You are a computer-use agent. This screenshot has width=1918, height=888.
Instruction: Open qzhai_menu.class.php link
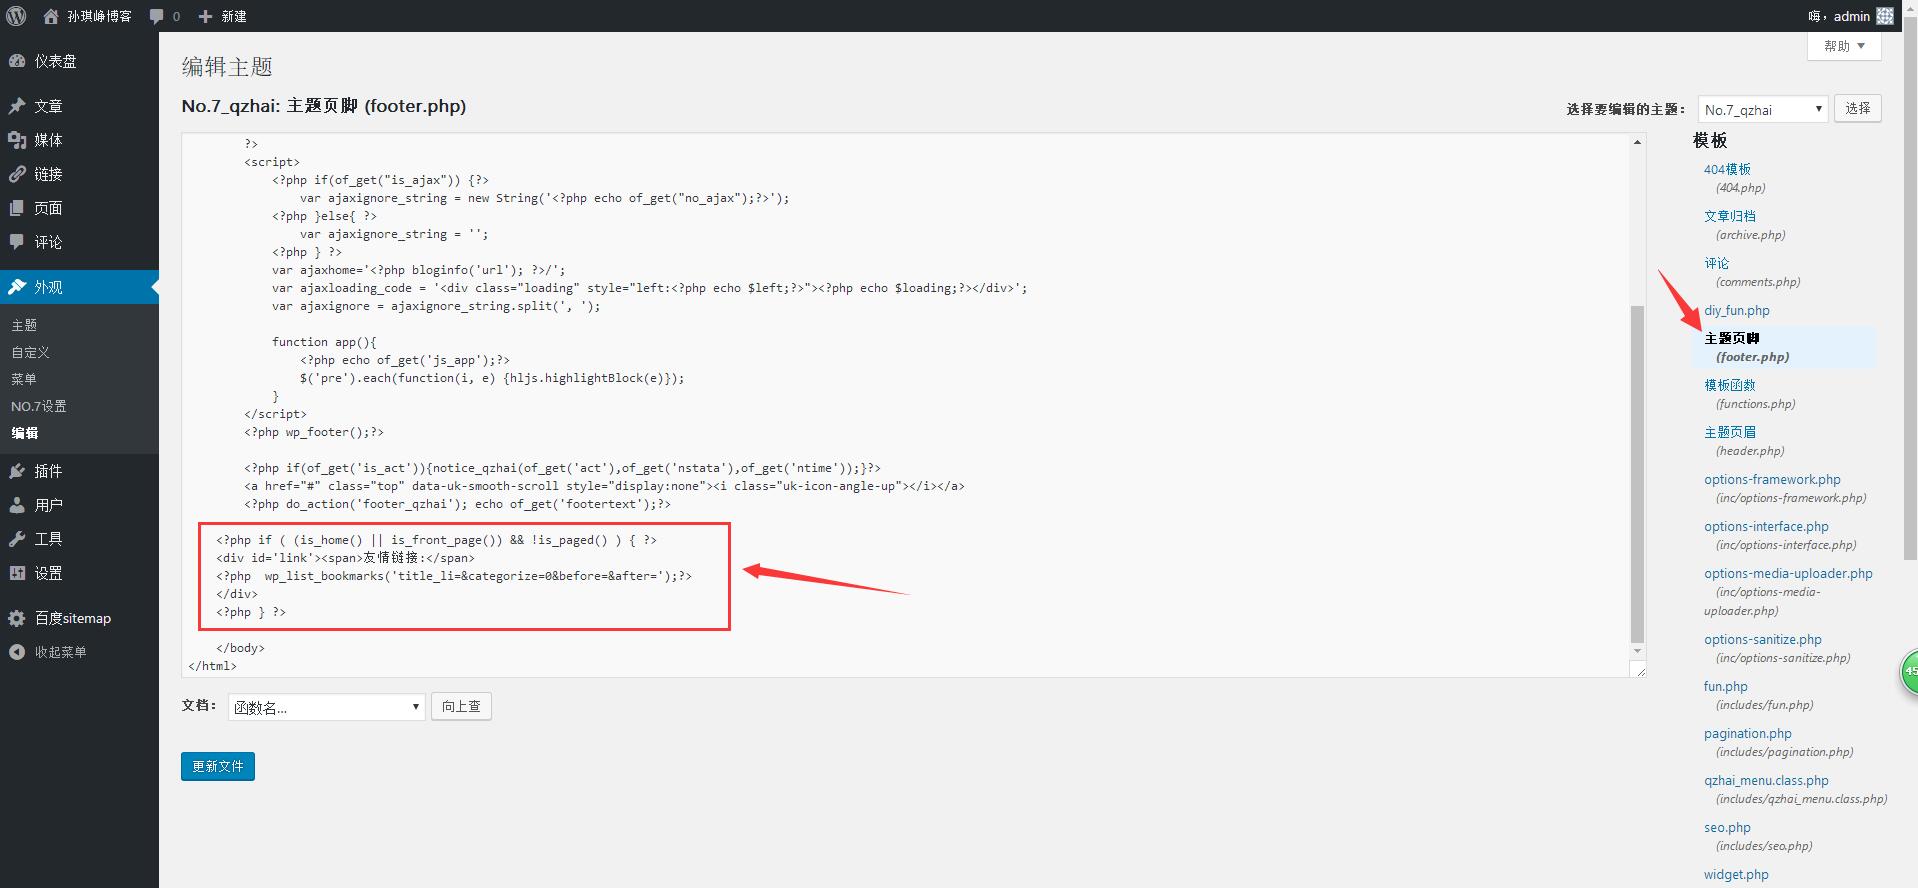1766,780
